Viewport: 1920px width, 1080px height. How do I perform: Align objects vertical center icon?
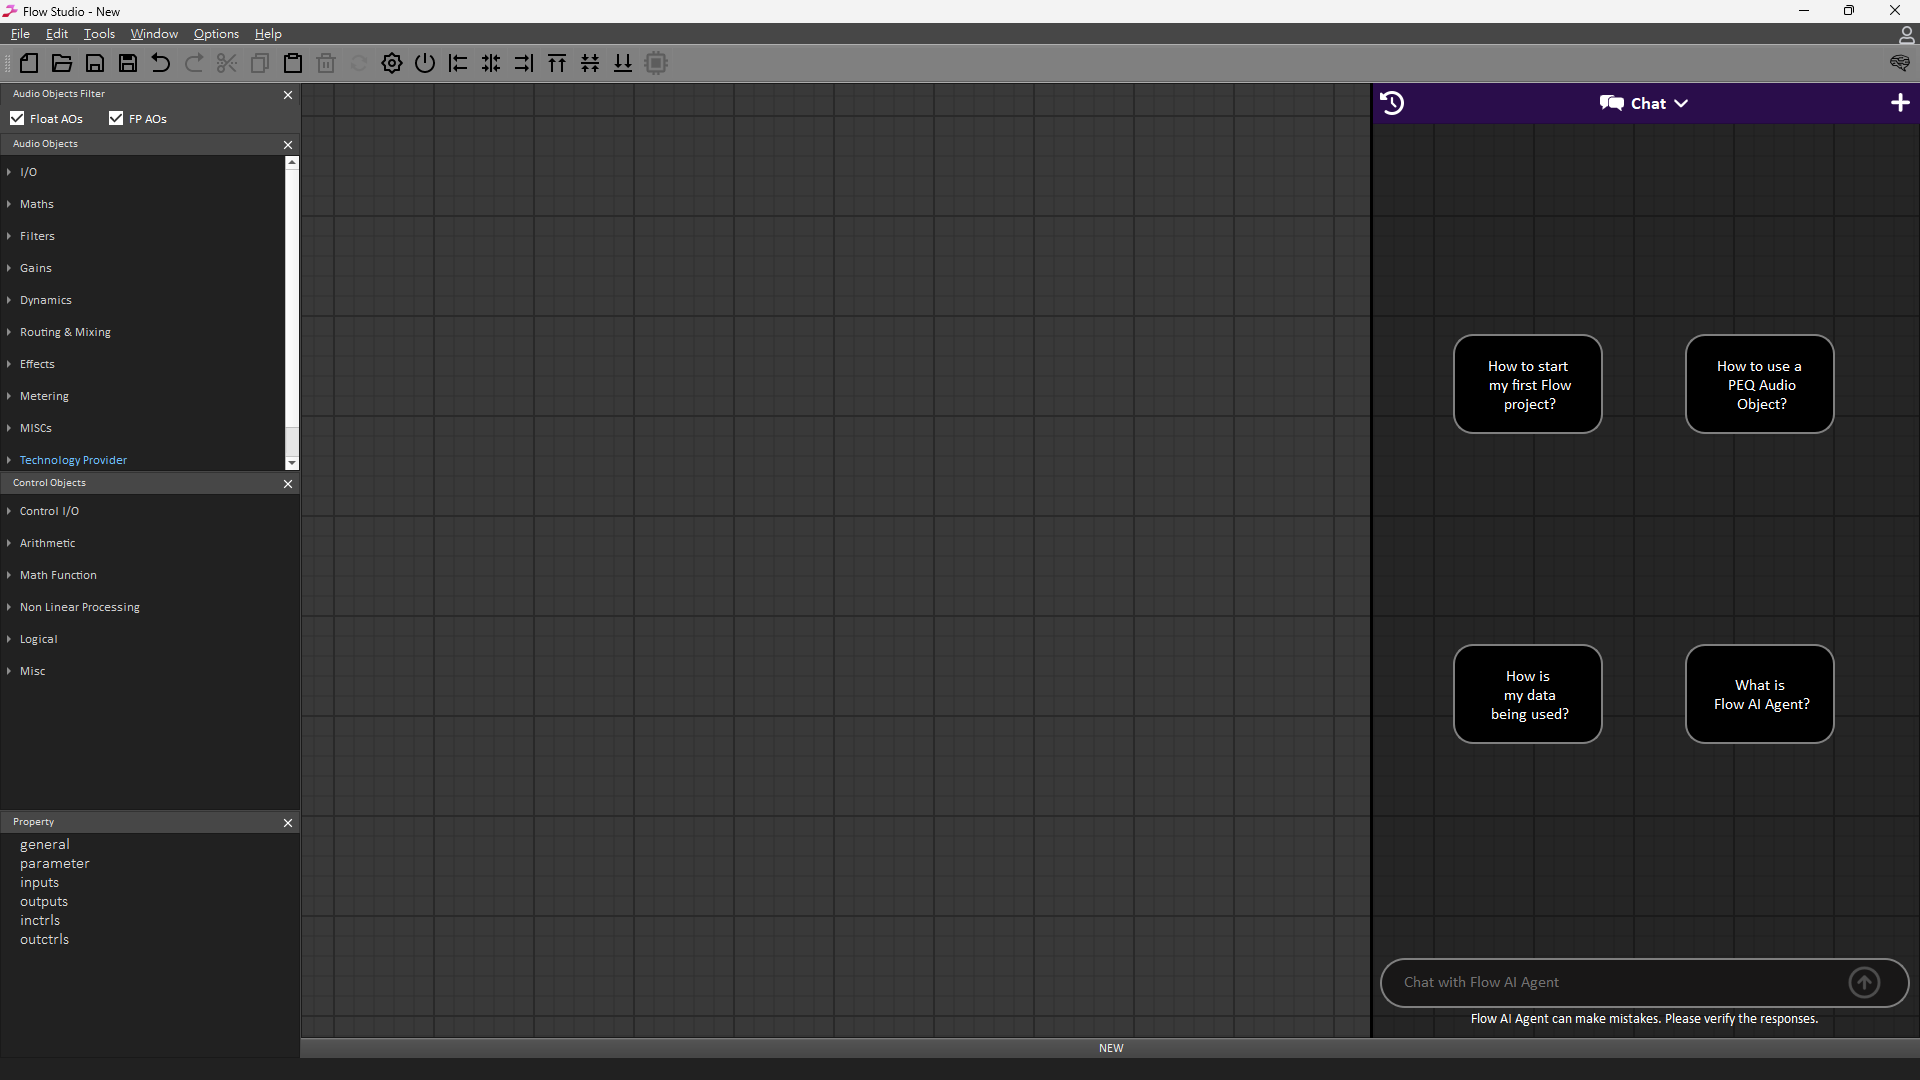pos(590,63)
